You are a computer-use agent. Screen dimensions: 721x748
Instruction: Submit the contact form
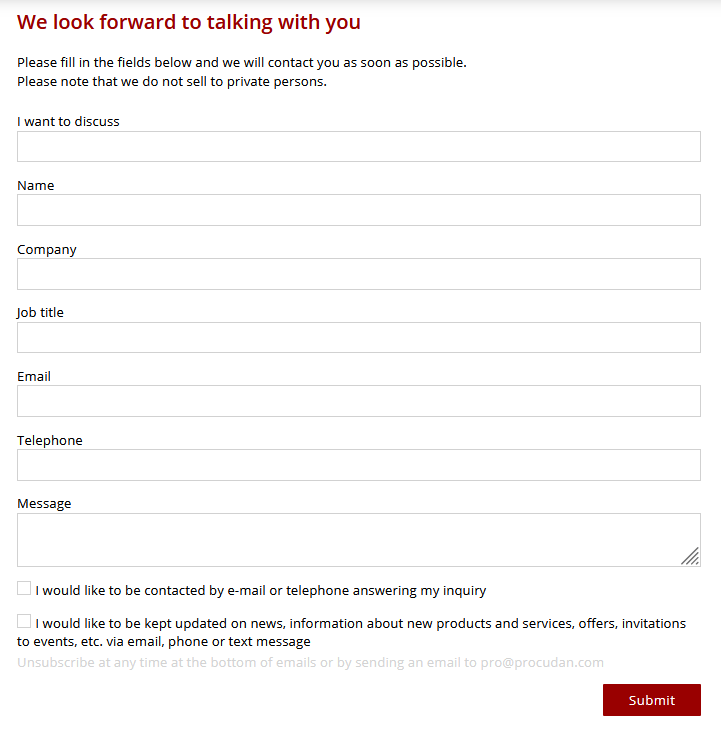tap(652, 700)
